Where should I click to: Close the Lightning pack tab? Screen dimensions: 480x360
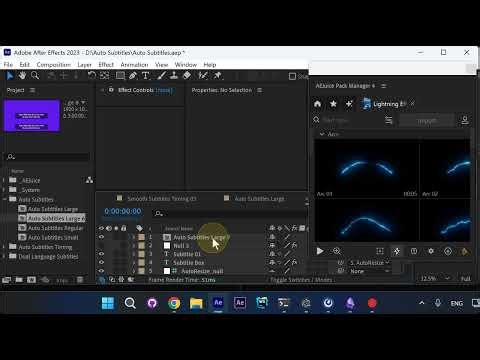(x=413, y=104)
